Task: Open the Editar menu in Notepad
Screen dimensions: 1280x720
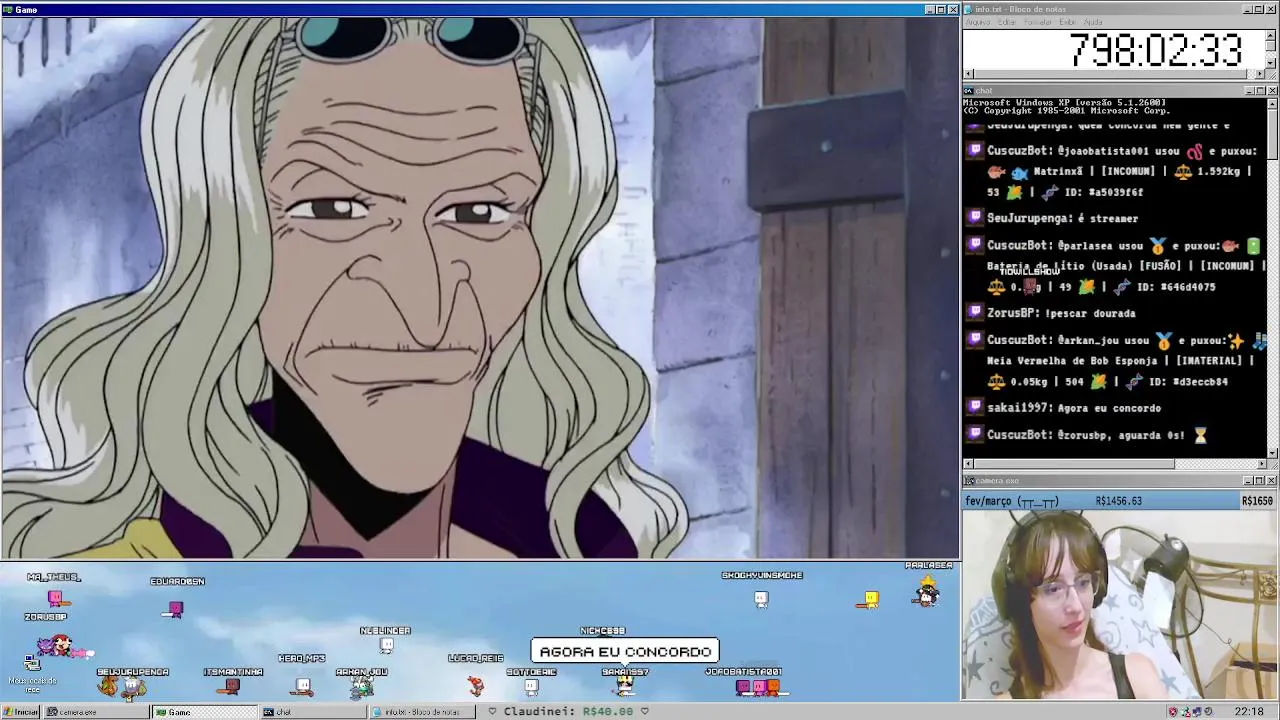Action: coord(1007,22)
